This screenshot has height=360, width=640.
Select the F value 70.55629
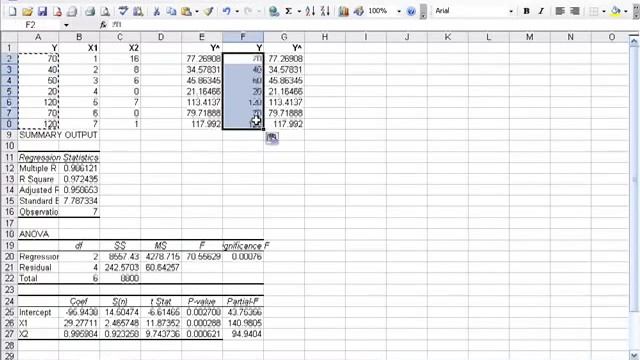pos(202,257)
